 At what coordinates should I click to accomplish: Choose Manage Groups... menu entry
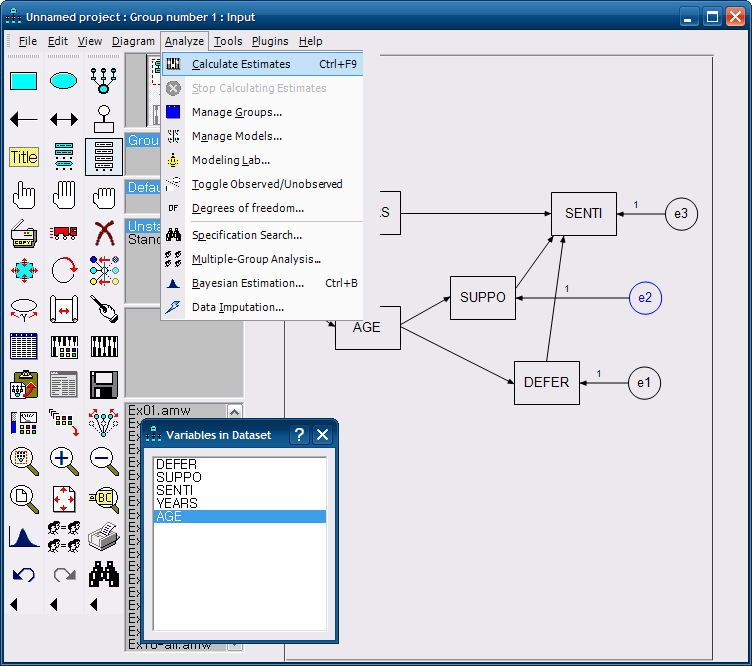point(262,112)
